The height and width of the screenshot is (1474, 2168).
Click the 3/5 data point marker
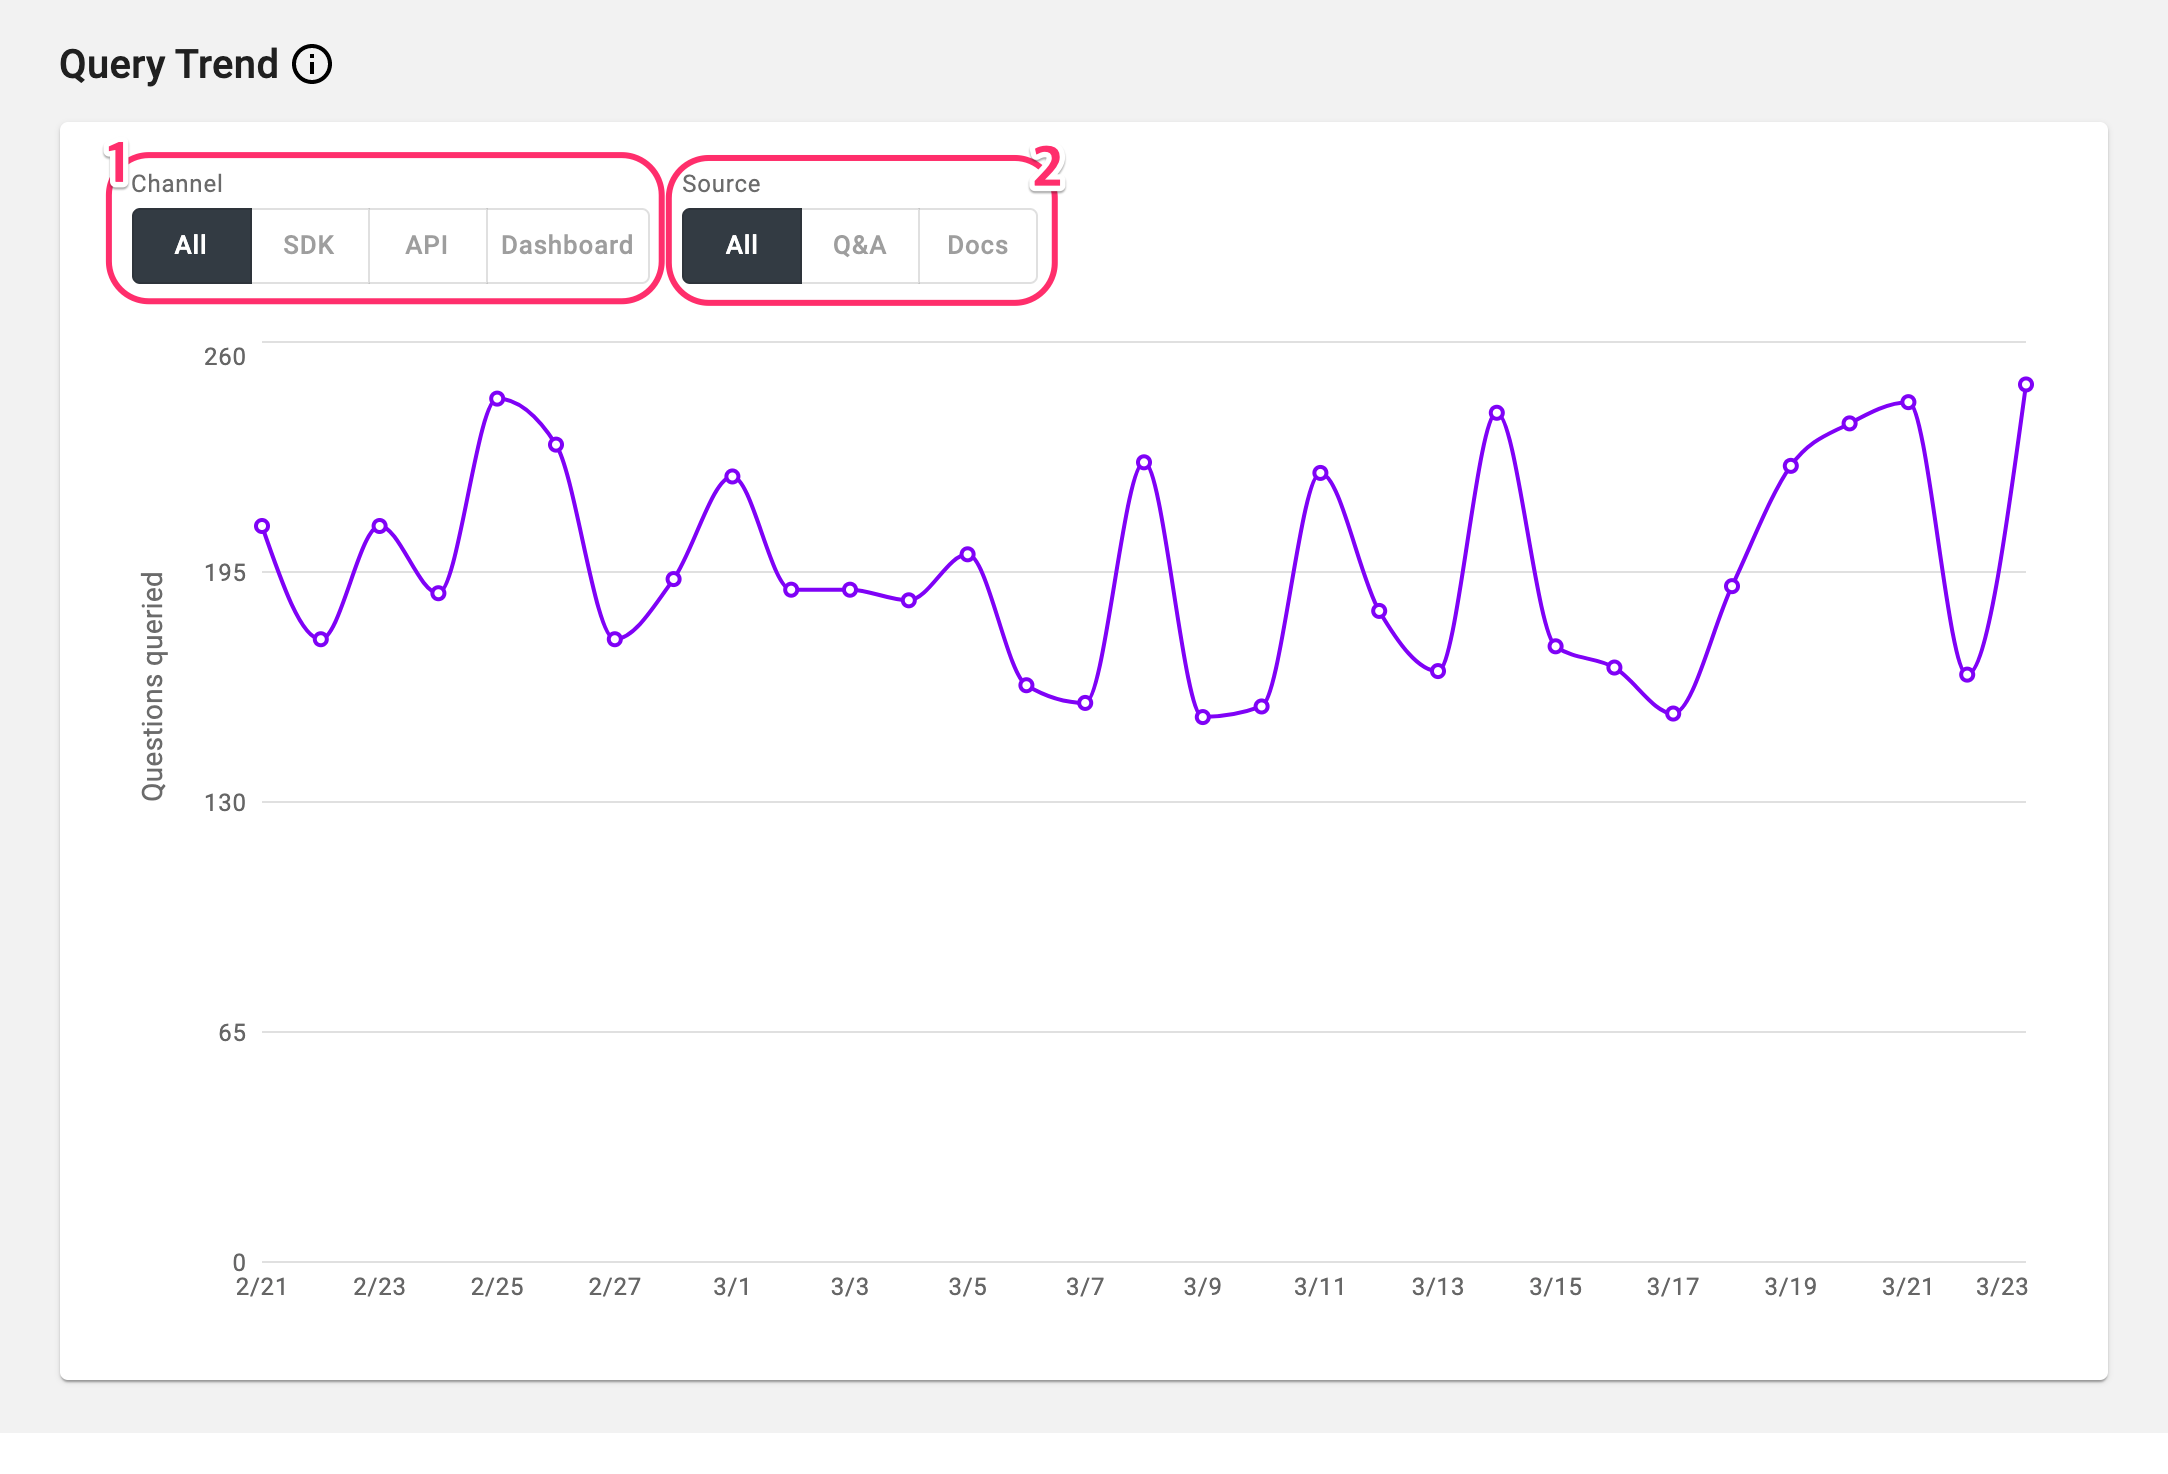pyautogui.click(x=968, y=554)
